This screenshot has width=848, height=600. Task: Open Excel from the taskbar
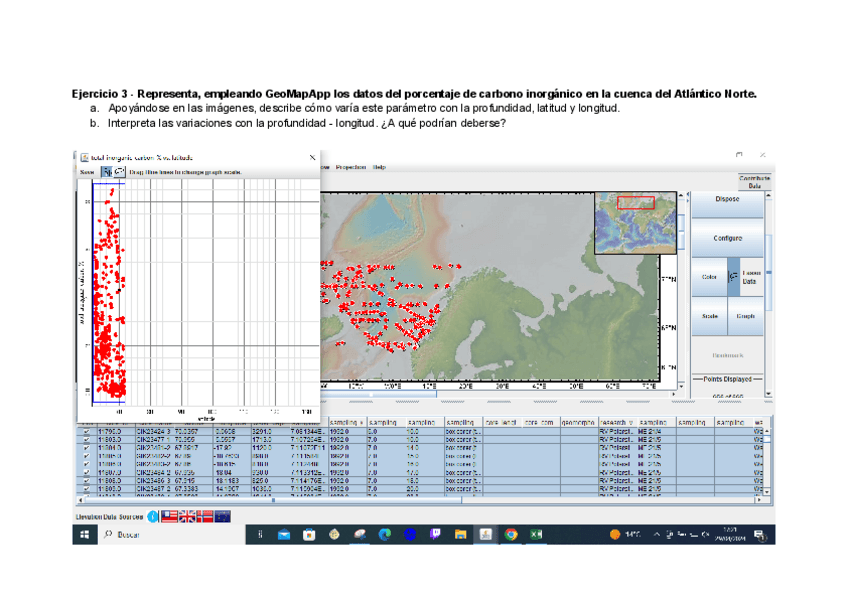pyautogui.click(x=536, y=535)
